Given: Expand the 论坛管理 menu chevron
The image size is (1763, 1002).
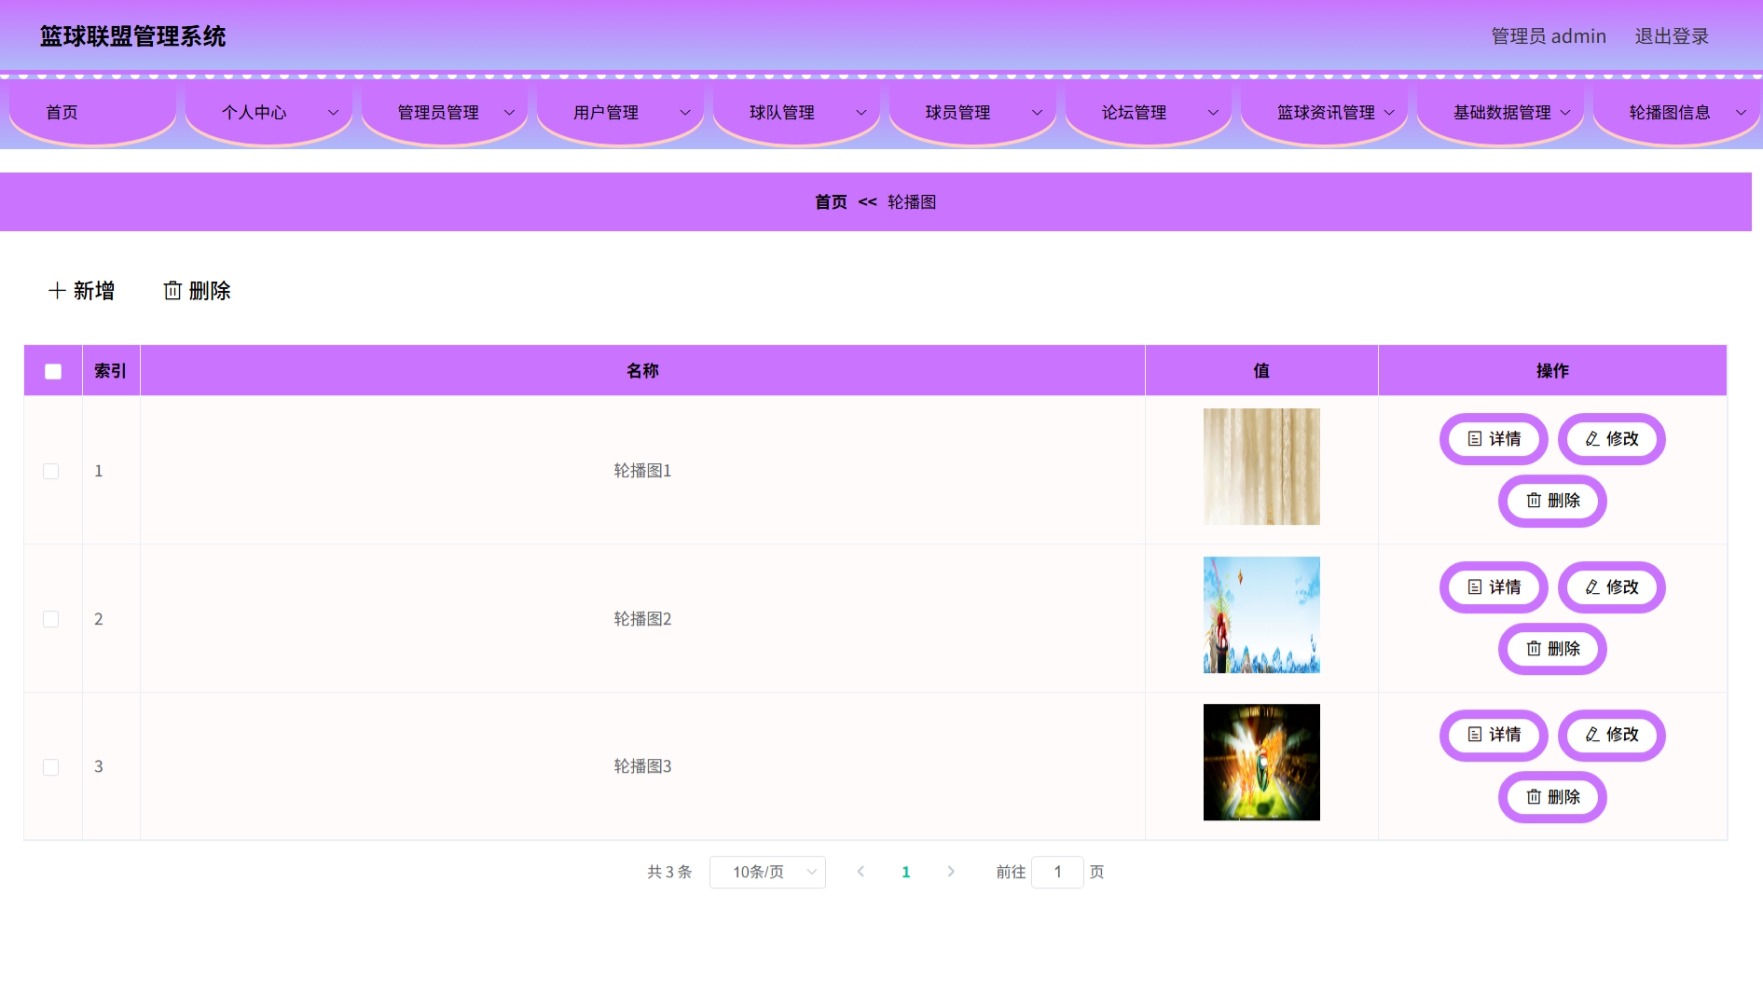Looking at the screenshot, I should pos(1213,113).
